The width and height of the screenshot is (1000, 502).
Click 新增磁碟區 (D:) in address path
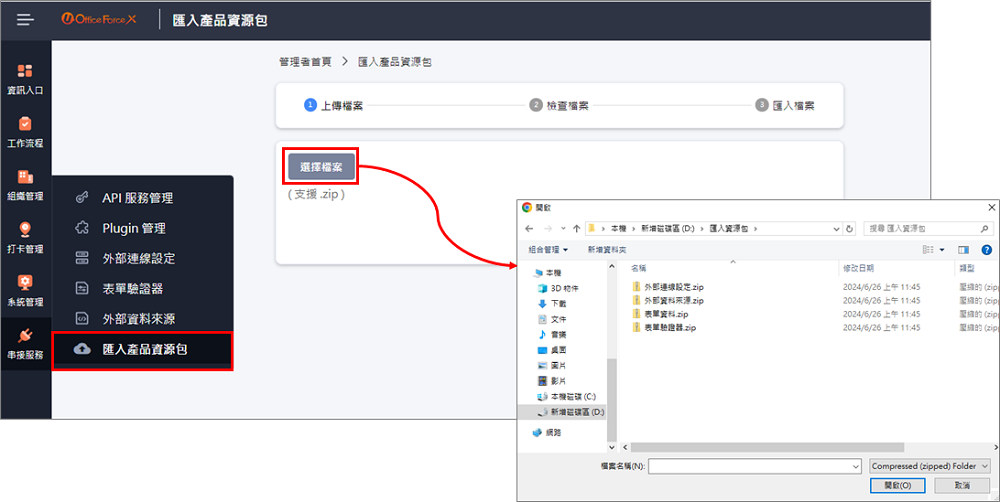(667, 228)
